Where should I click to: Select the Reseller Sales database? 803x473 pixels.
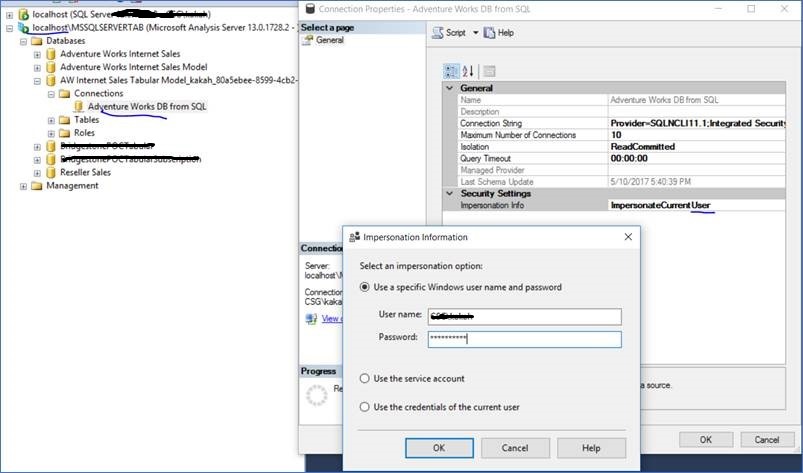pos(86,173)
